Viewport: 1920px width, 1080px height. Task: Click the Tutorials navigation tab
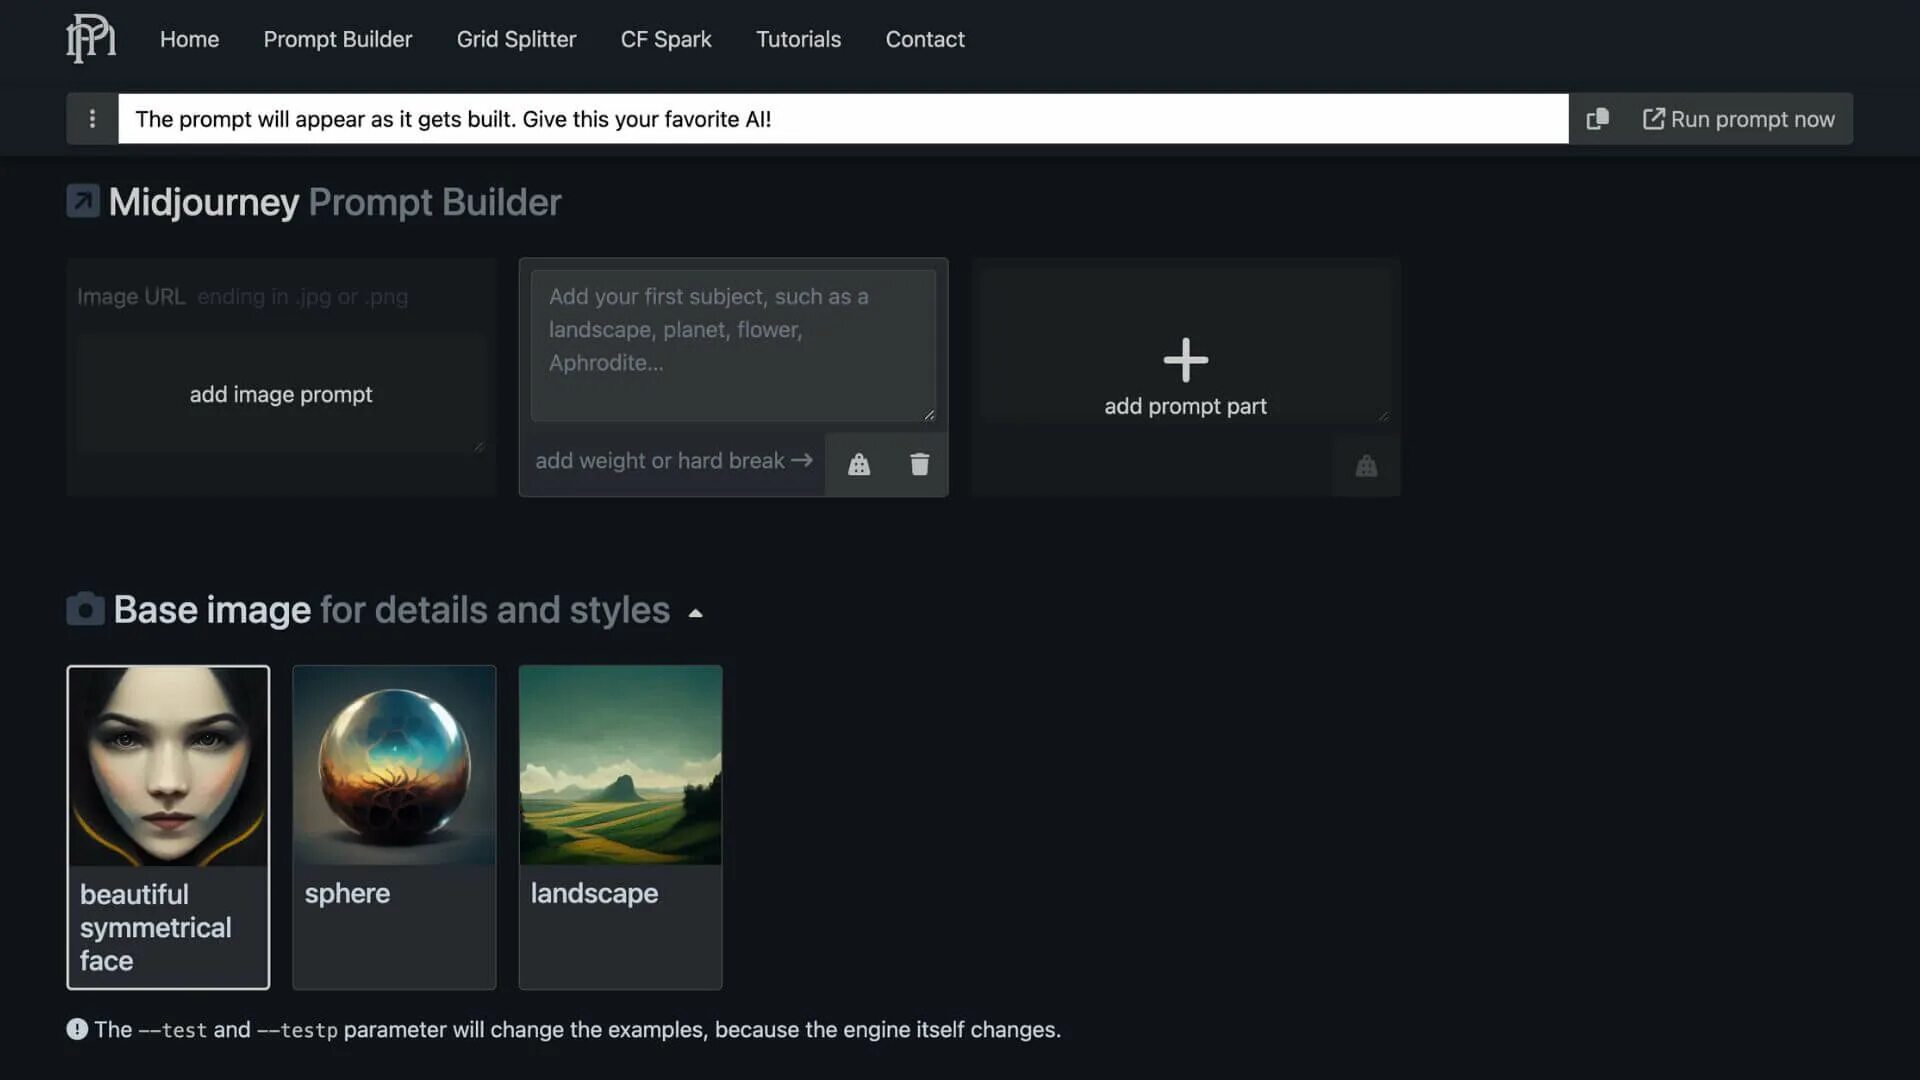[x=796, y=37]
